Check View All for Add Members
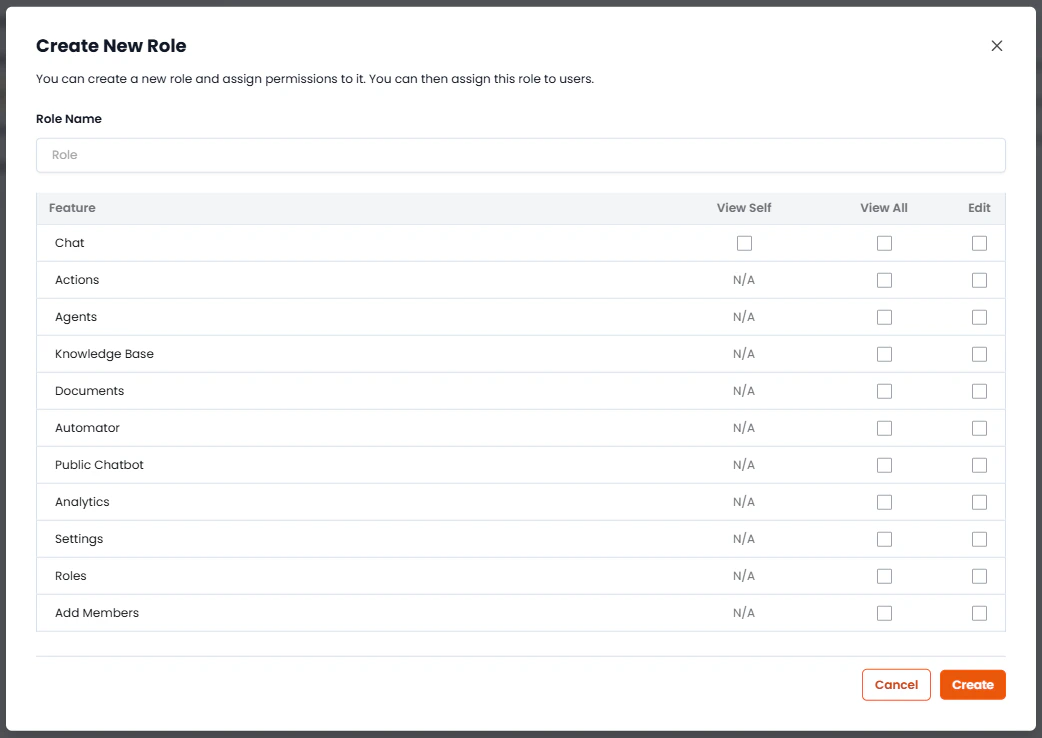 [884, 613]
